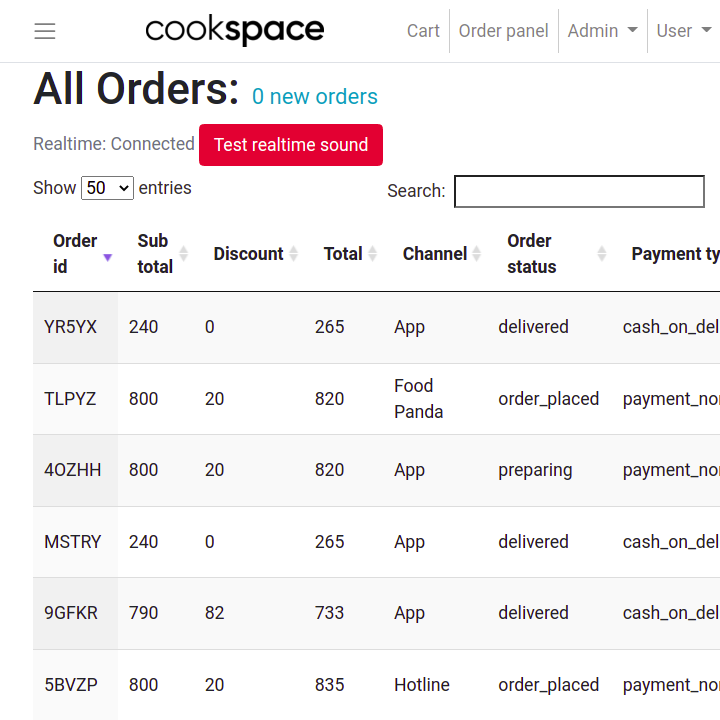Open the hamburger menu icon
The image size is (720, 720).
[45, 31]
